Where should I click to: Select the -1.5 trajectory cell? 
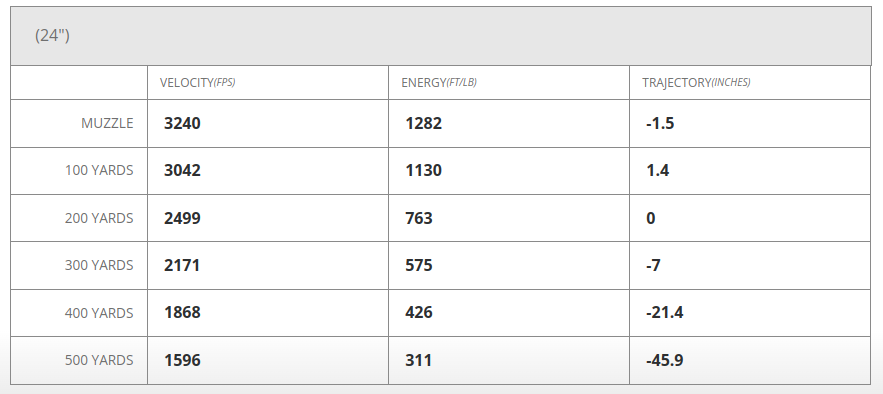660,123
